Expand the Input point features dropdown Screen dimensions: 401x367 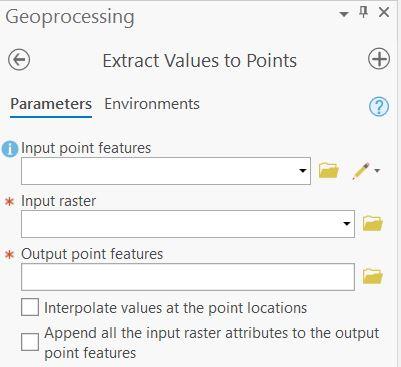(x=303, y=171)
